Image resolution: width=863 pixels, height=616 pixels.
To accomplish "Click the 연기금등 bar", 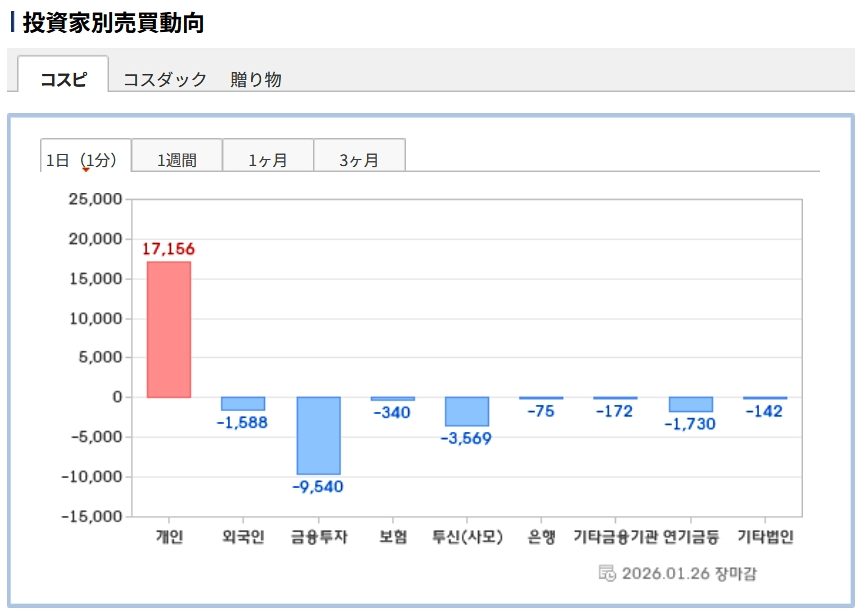I will [690, 404].
